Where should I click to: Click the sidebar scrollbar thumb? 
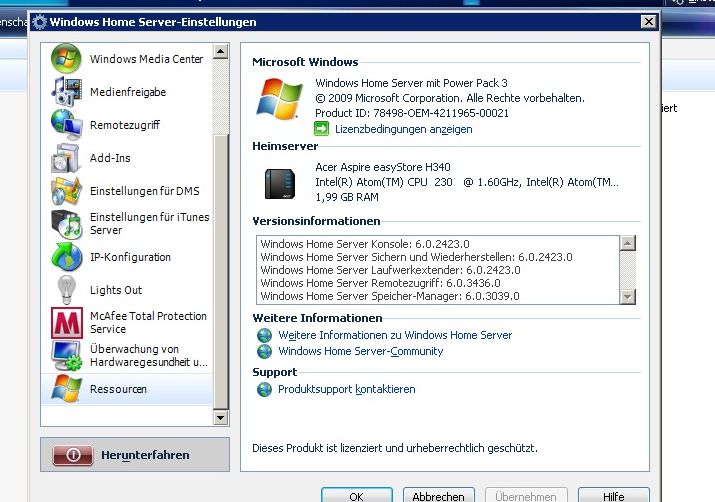pyautogui.click(x=221, y=272)
